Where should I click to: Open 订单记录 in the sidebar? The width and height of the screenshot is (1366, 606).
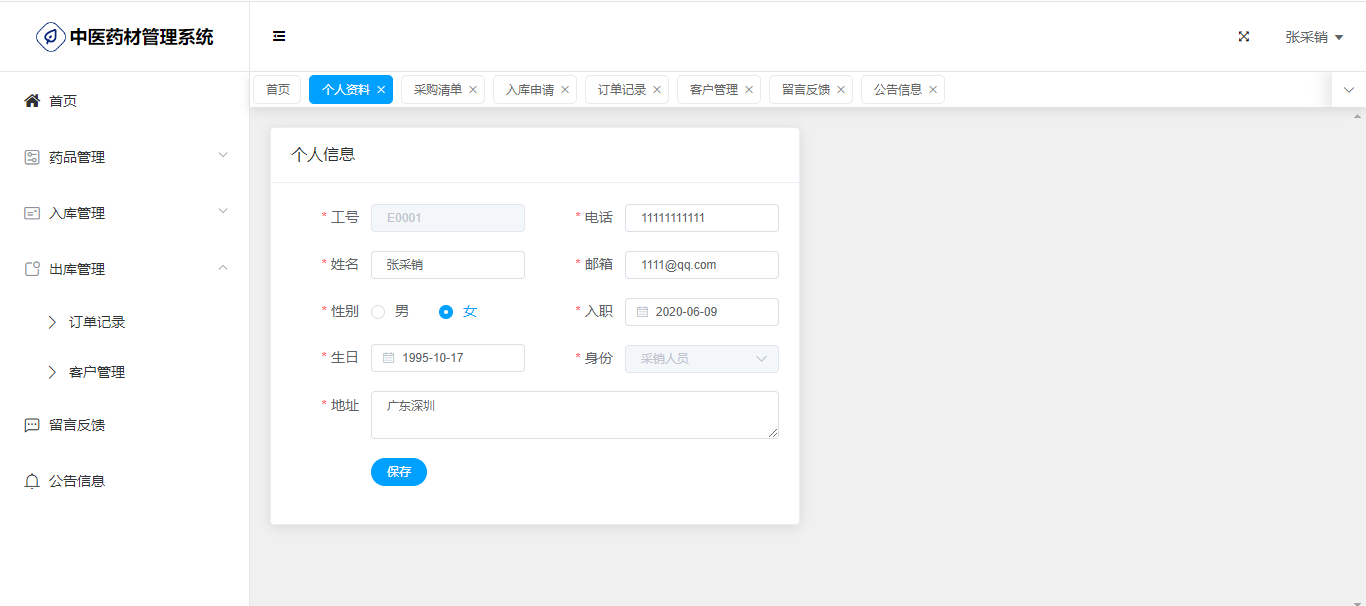pos(97,322)
